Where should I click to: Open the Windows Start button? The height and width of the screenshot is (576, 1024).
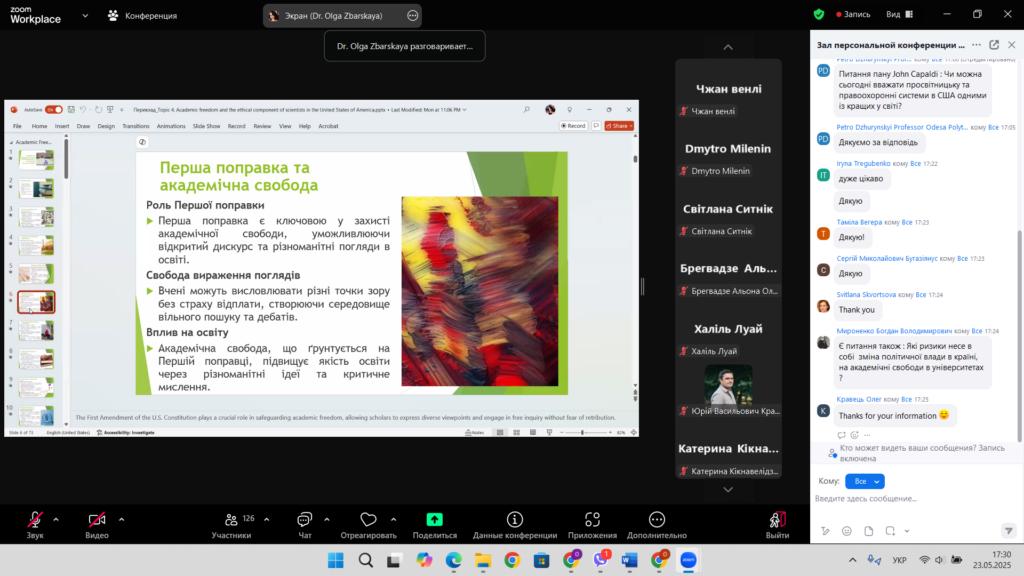pyautogui.click(x=336, y=560)
